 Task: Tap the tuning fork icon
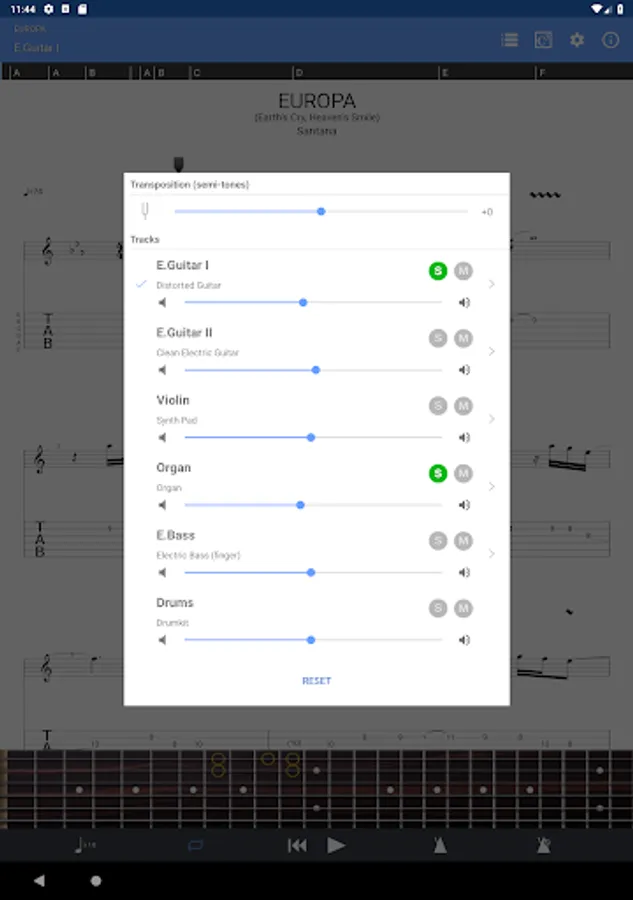coord(145,211)
